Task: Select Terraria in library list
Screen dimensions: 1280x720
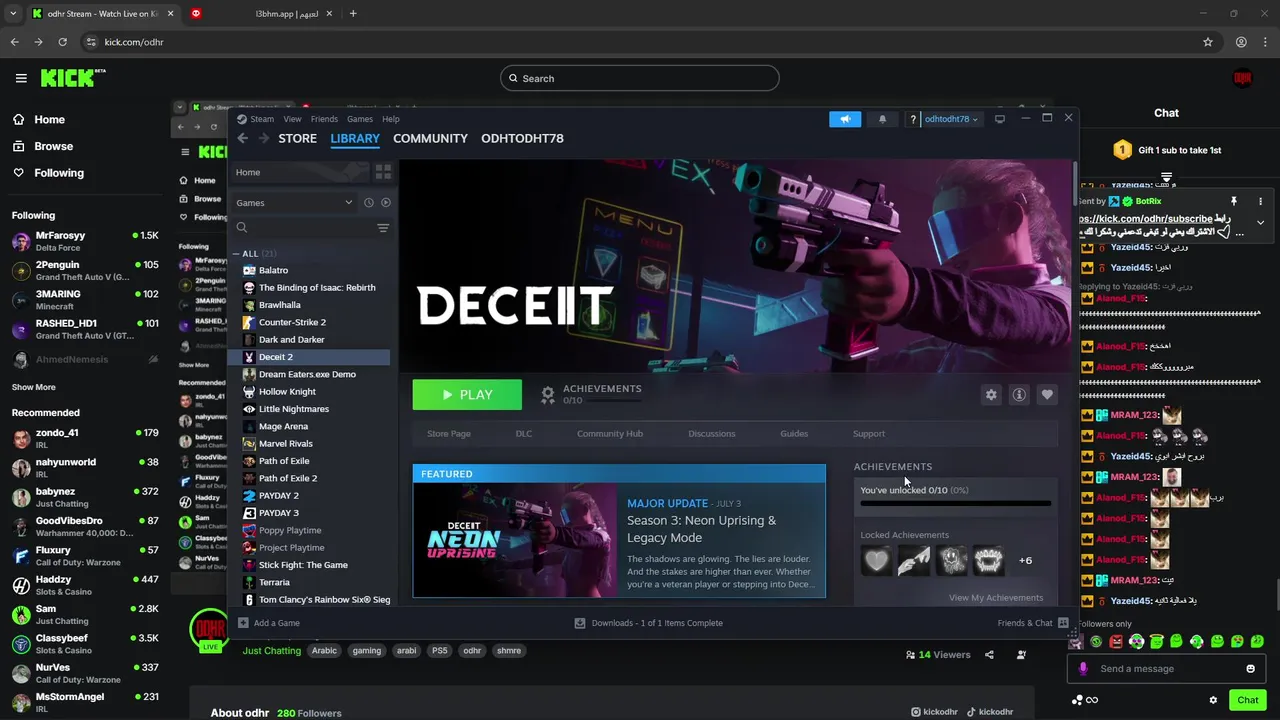Action: tap(274, 582)
